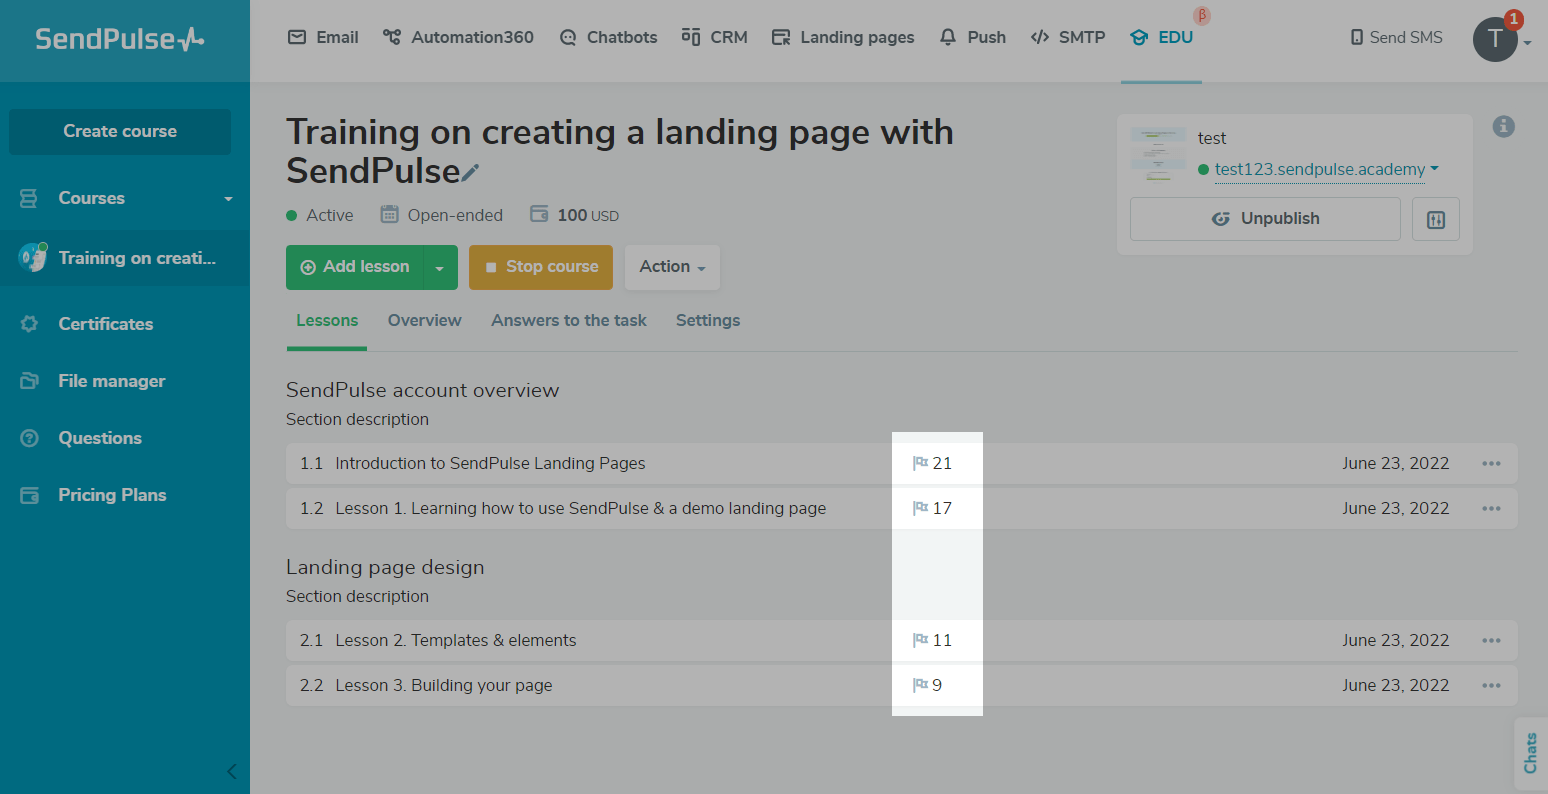Click the Unpublish button
The height and width of the screenshot is (794, 1548).
pos(1264,219)
